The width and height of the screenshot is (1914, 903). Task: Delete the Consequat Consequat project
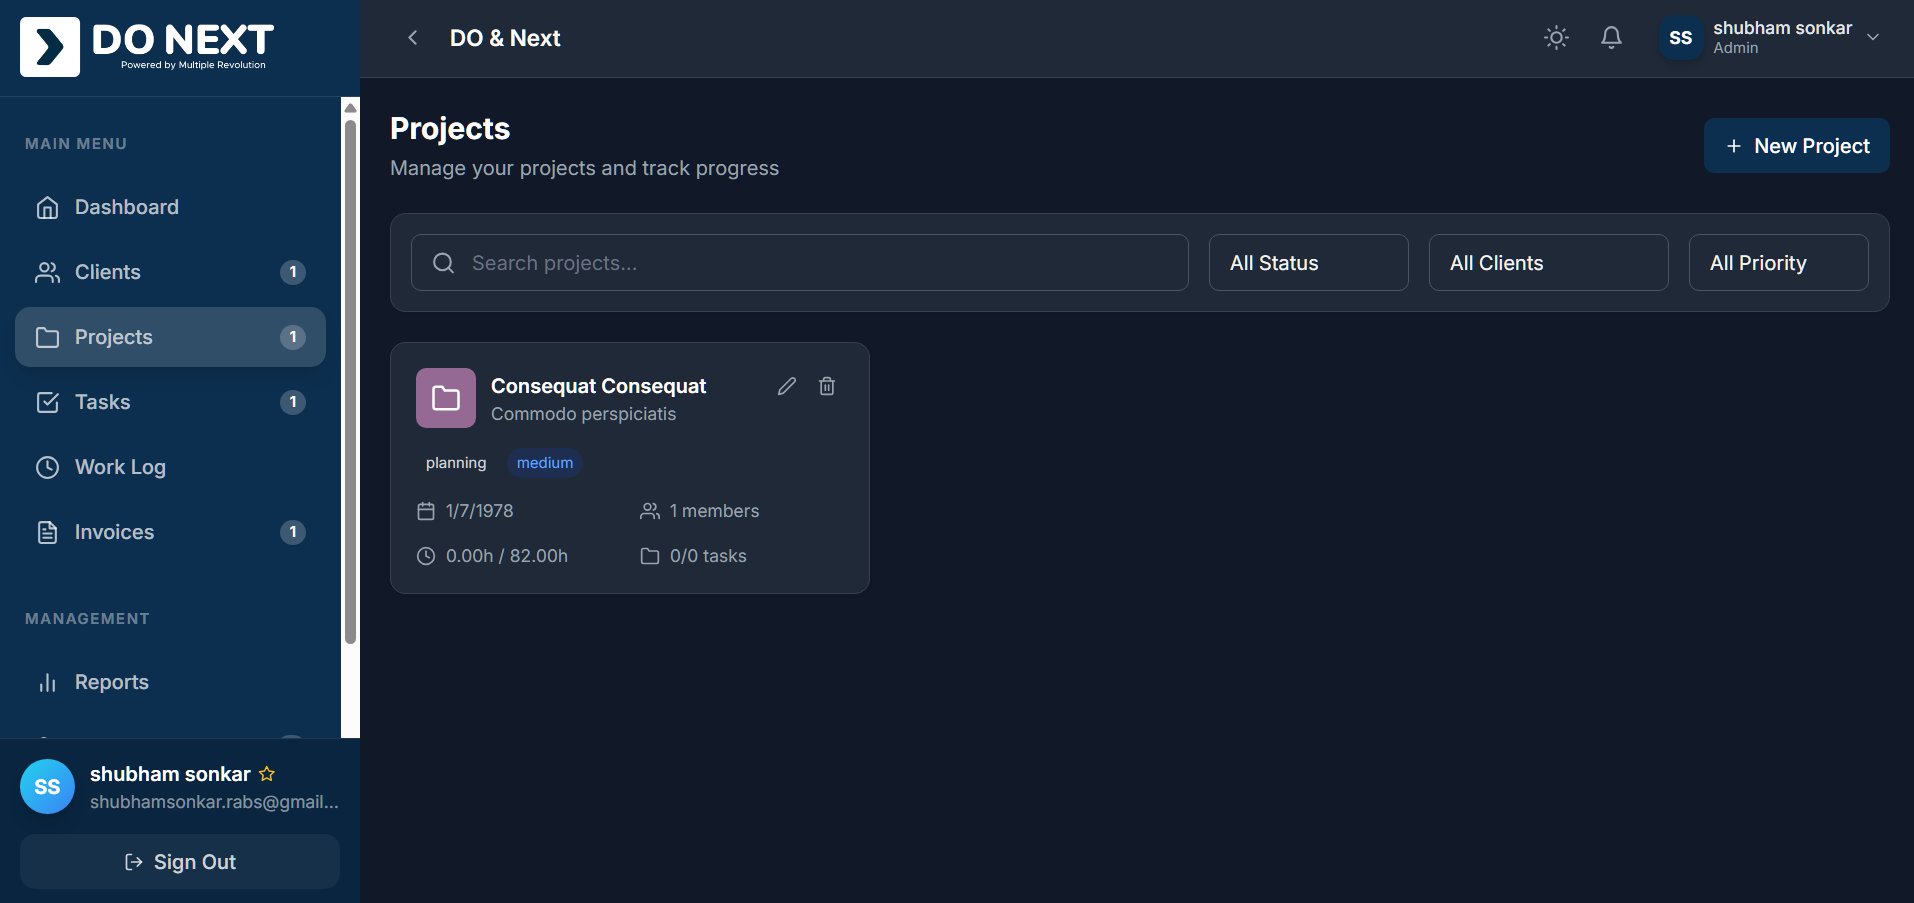[827, 386]
